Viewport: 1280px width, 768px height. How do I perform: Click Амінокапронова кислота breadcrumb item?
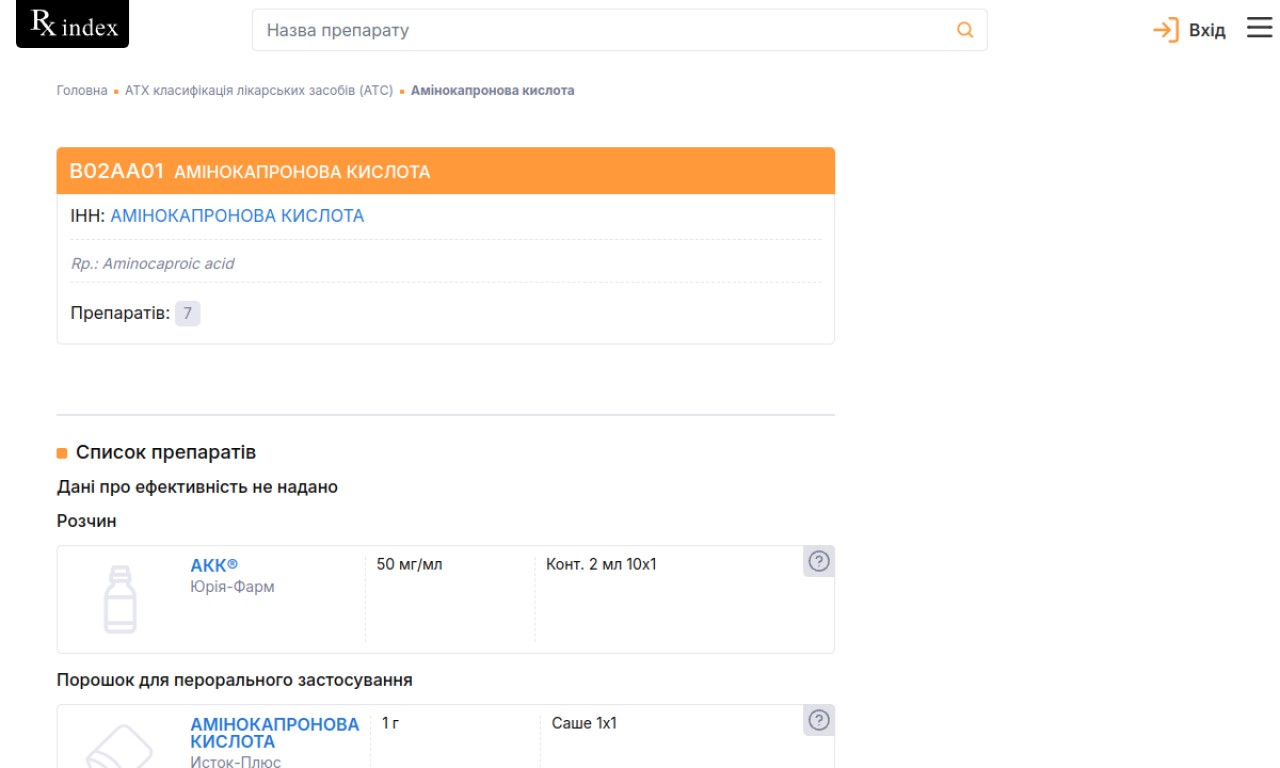pyautogui.click(x=492, y=90)
